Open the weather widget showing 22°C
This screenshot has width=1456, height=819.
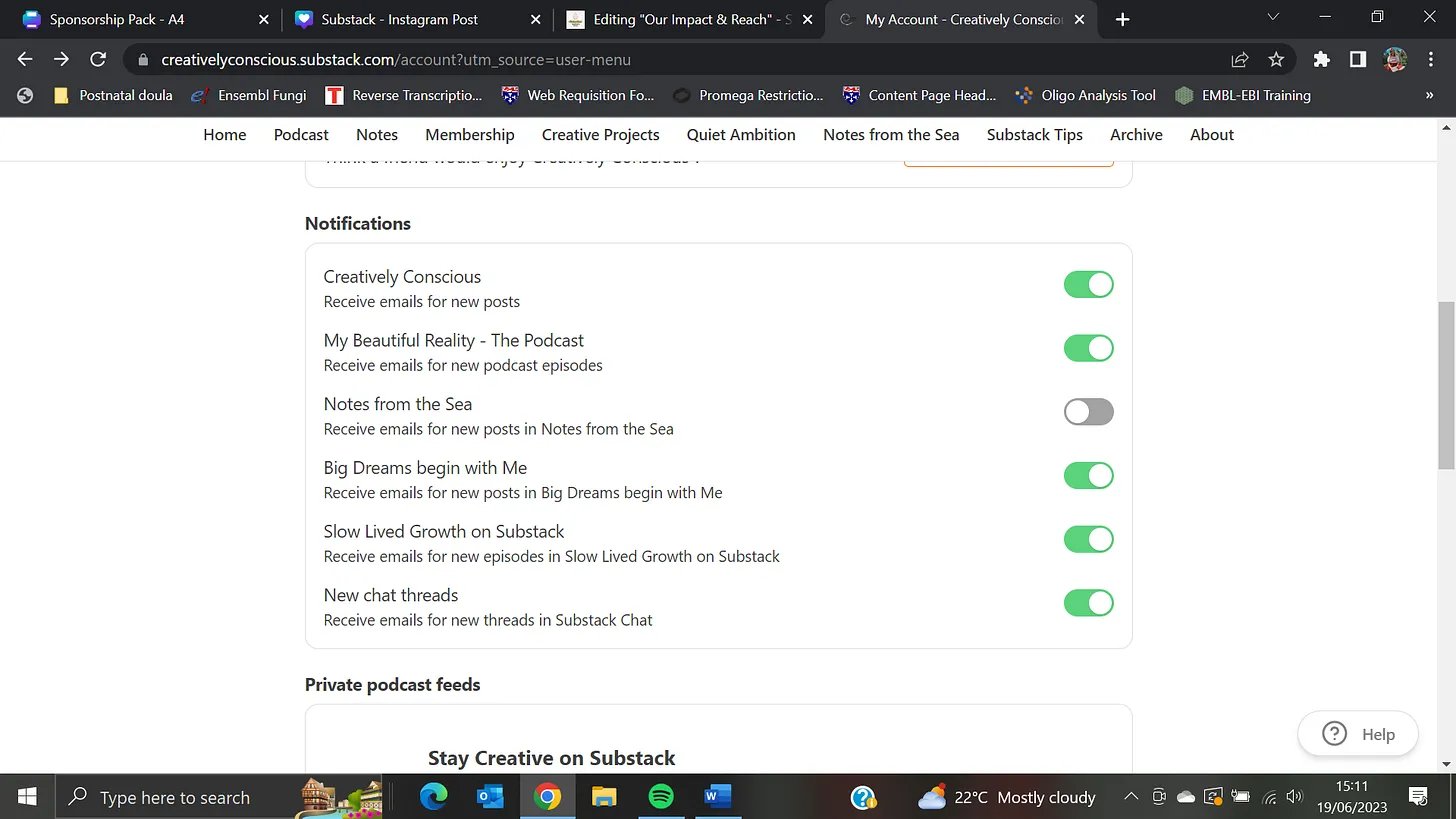1006,797
